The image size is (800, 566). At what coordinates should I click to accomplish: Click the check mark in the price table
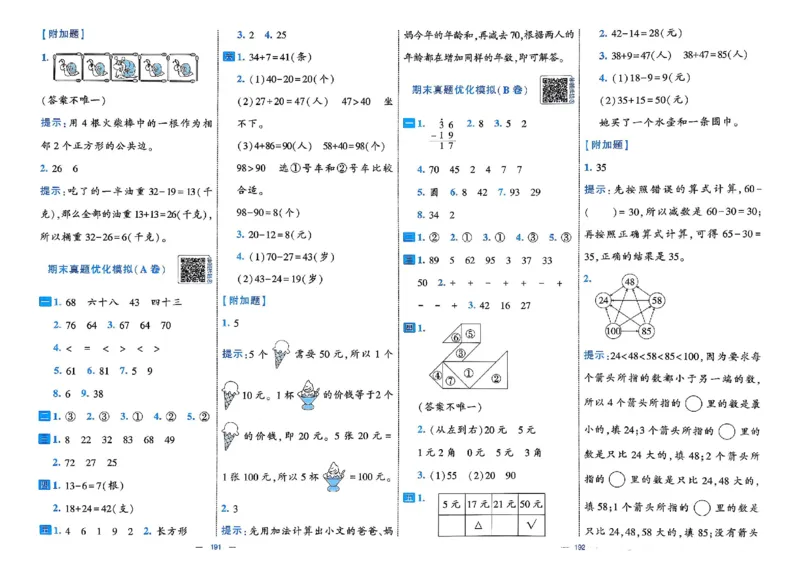532,525
